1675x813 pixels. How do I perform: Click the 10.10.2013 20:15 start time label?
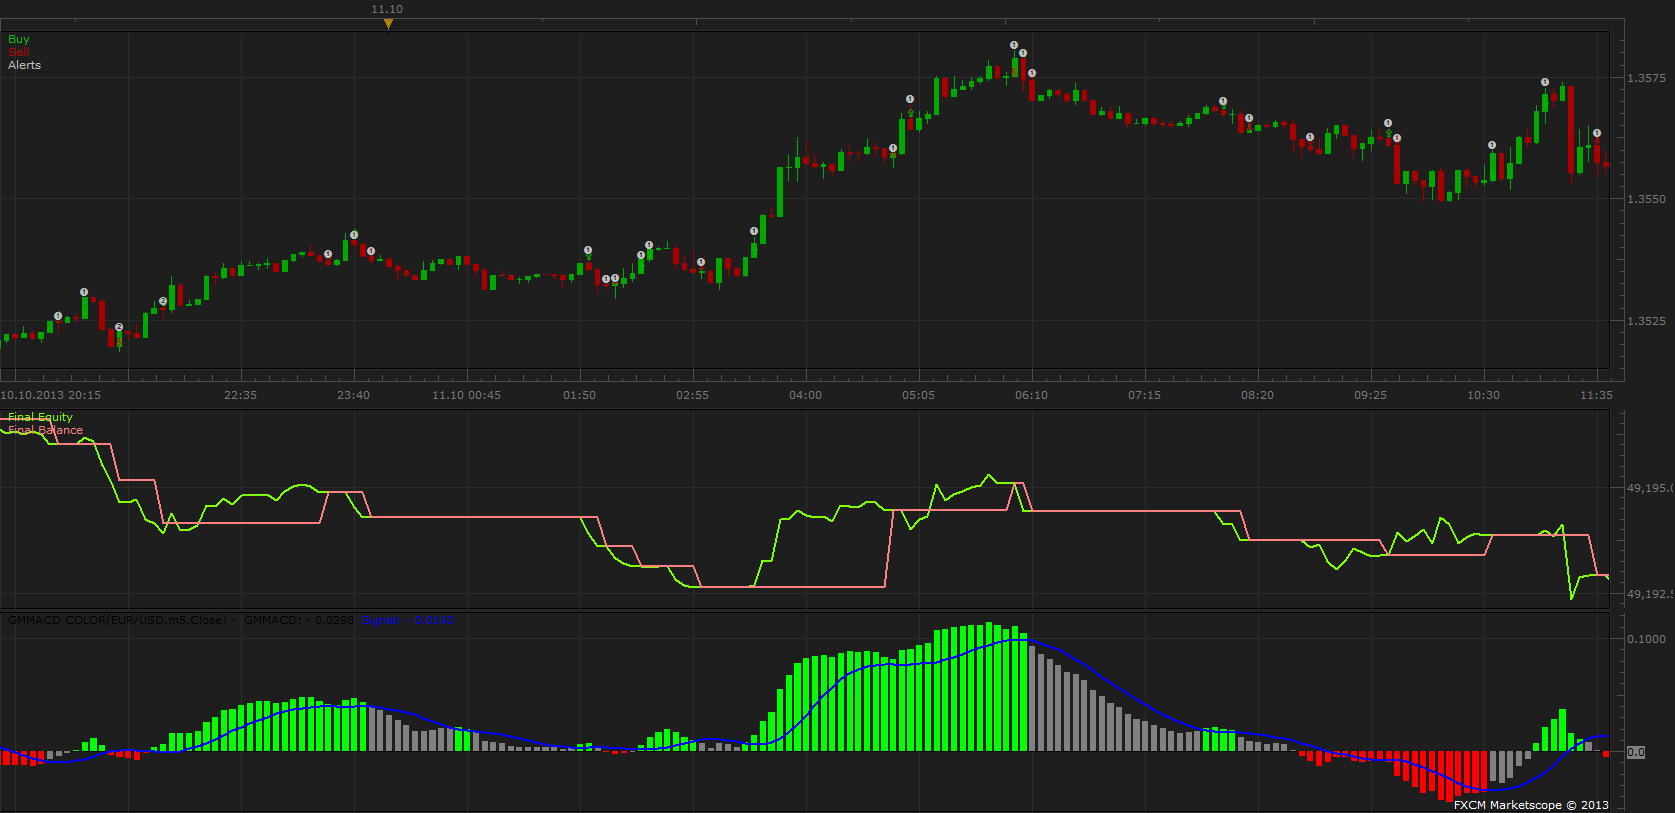pos(51,395)
